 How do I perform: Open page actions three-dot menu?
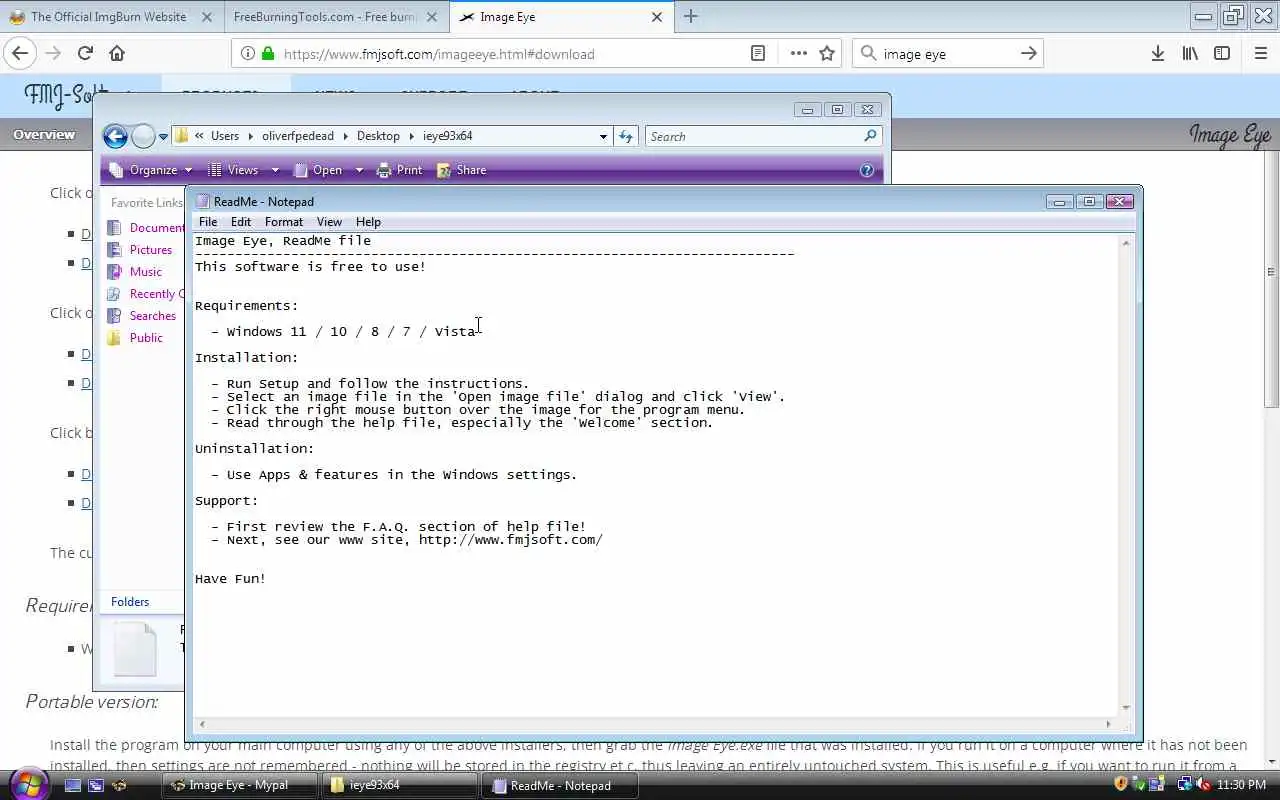798,54
